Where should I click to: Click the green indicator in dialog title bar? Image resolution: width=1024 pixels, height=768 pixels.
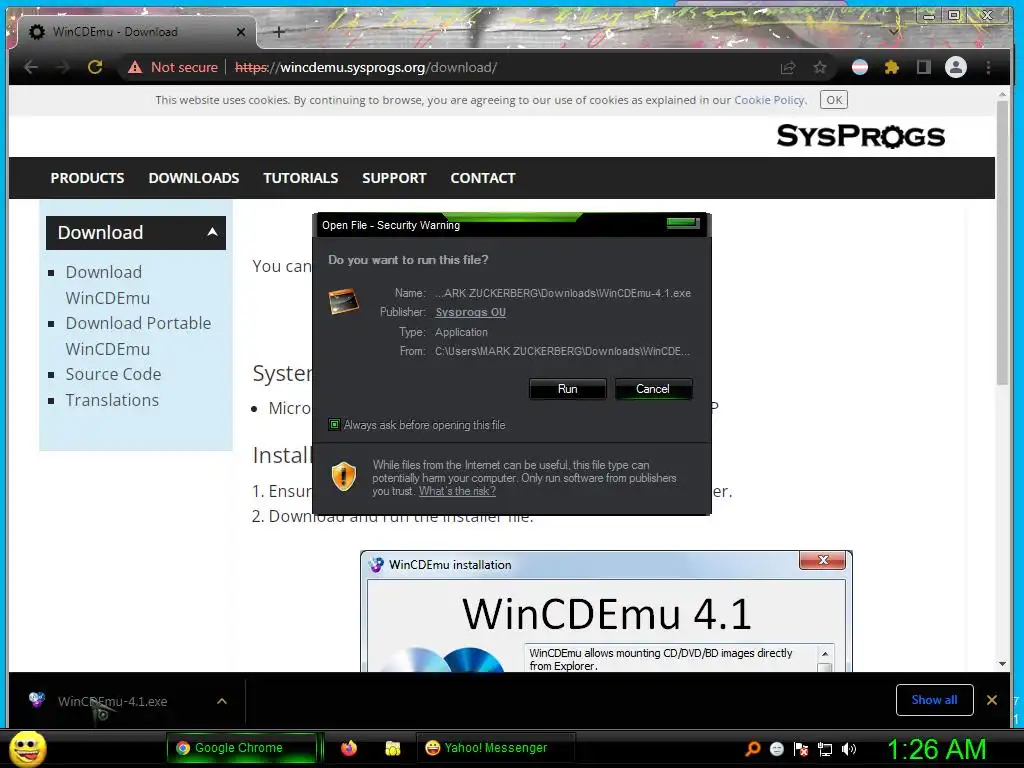click(x=683, y=223)
